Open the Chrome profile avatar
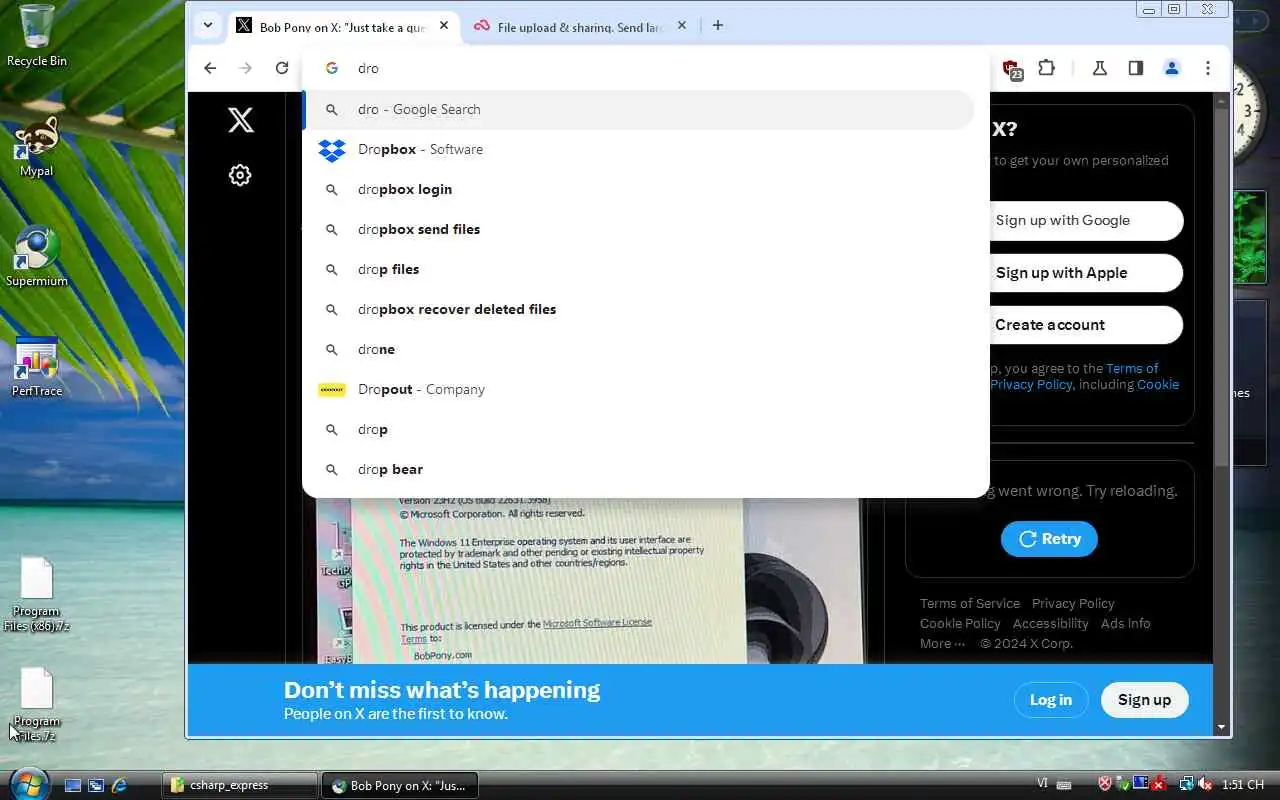The height and width of the screenshot is (800, 1280). (x=1172, y=68)
